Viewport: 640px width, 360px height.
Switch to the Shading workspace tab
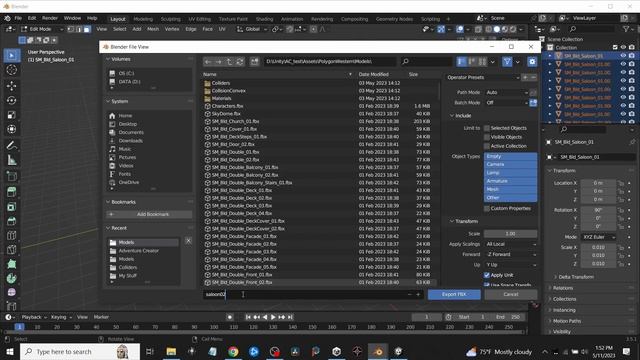click(x=264, y=19)
